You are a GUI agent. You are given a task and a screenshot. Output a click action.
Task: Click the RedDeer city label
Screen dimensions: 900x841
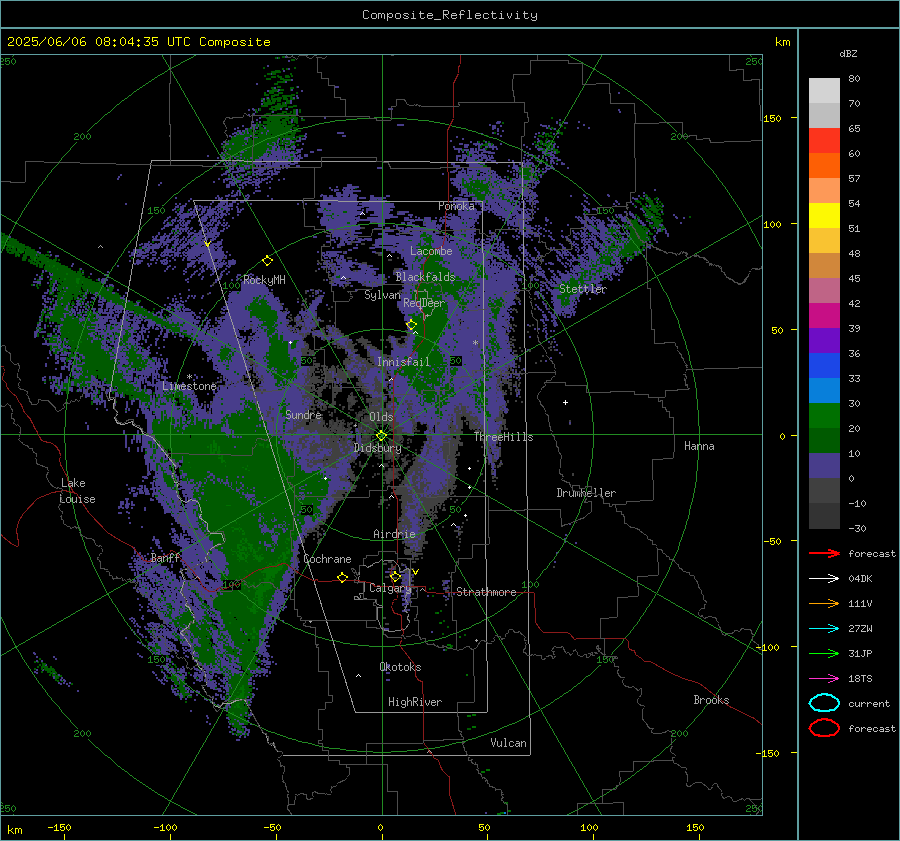pyautogui.click(x=424, y=303)
